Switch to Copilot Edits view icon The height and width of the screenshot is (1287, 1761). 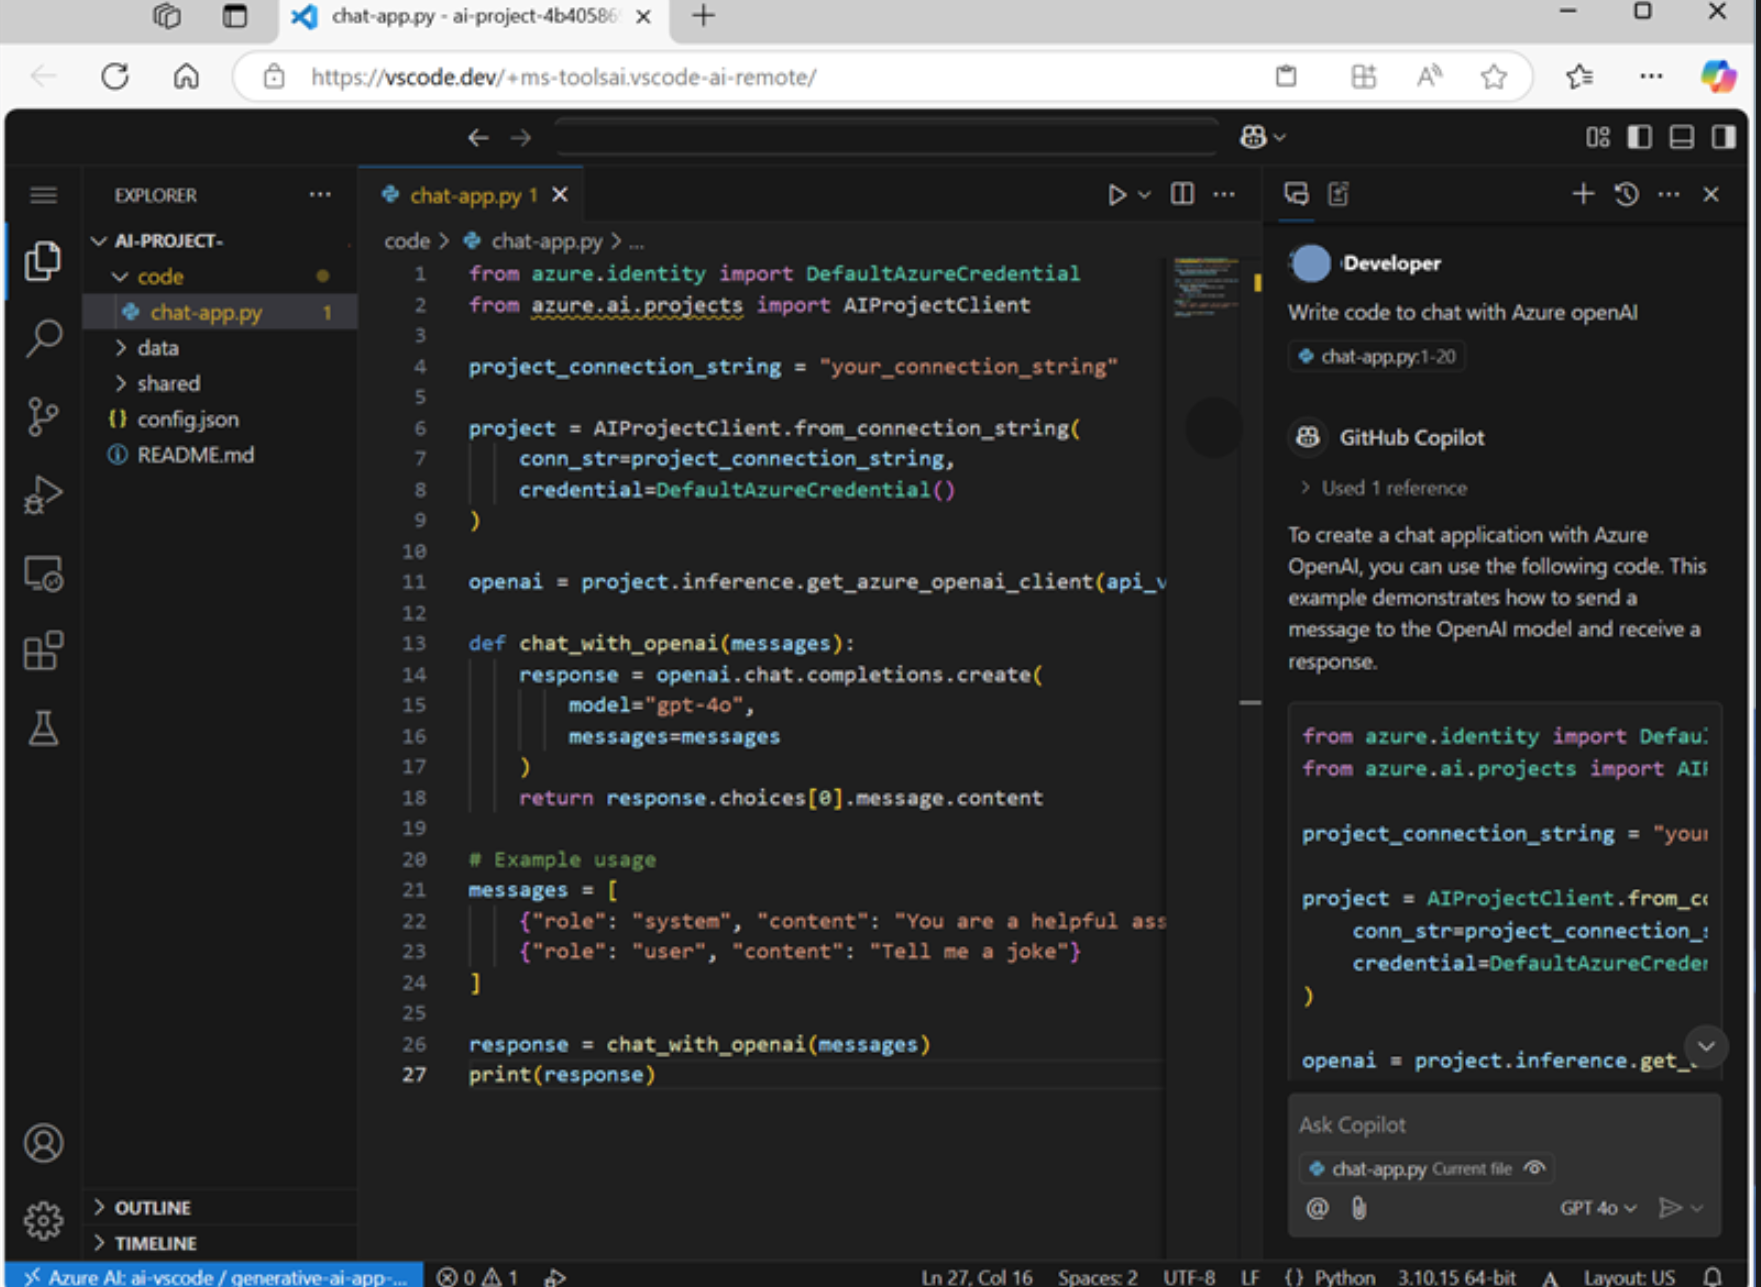[1339, 194]
